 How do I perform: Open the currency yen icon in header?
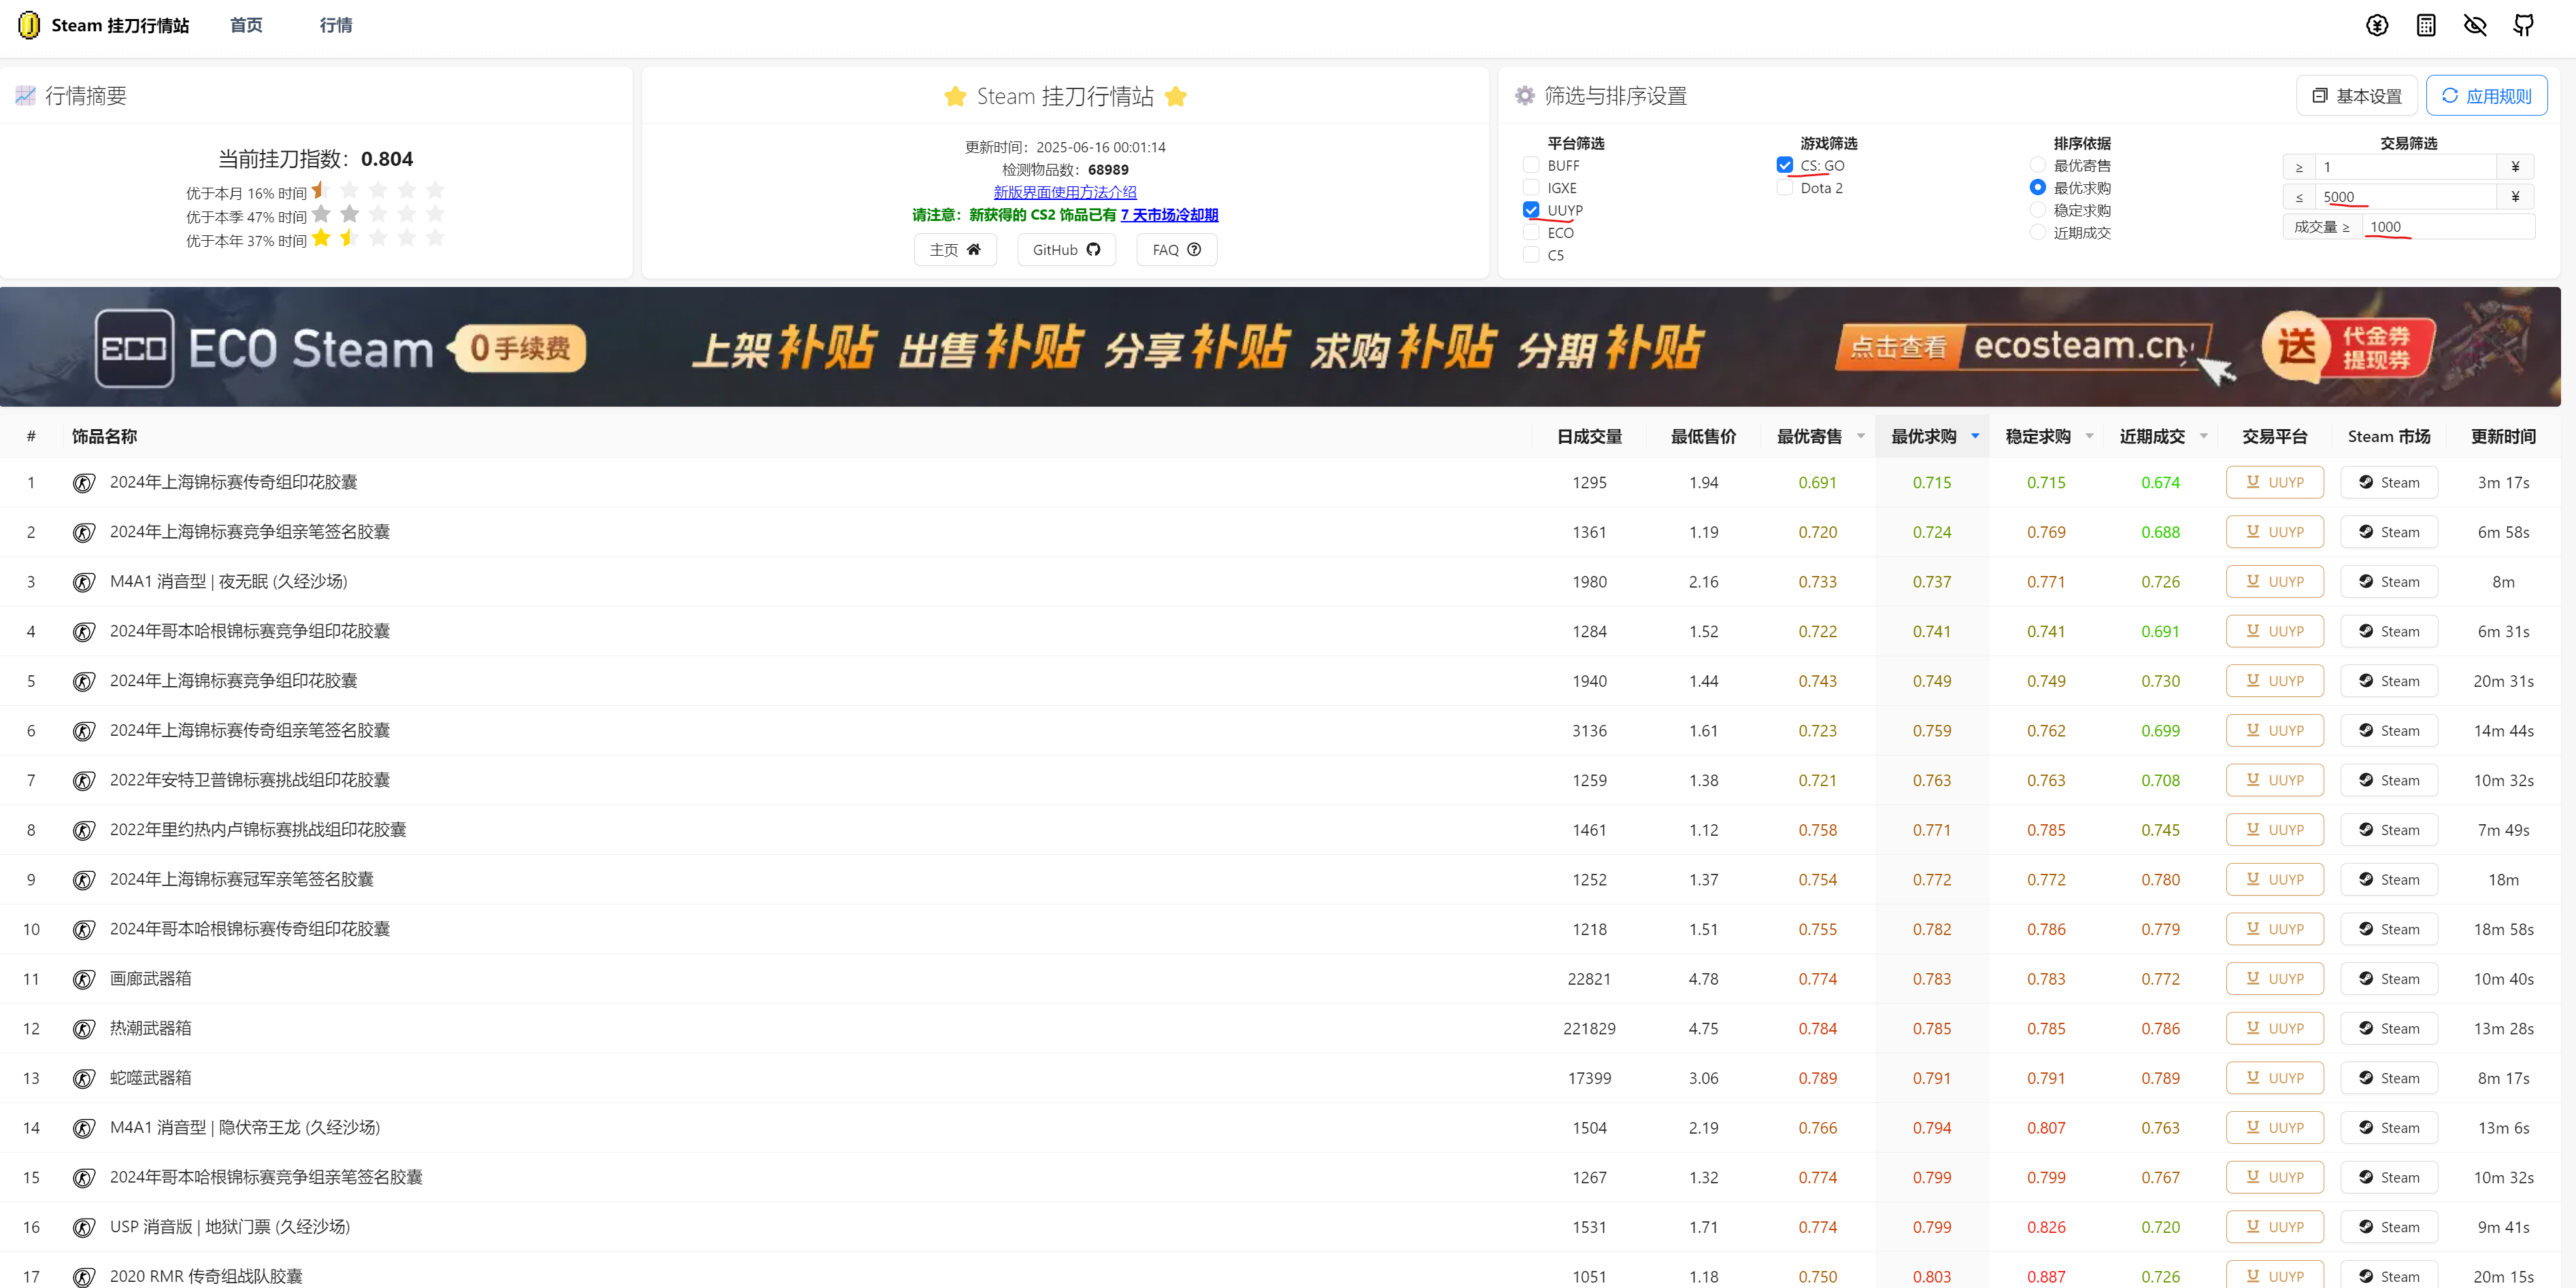[x=2377, y=25]
